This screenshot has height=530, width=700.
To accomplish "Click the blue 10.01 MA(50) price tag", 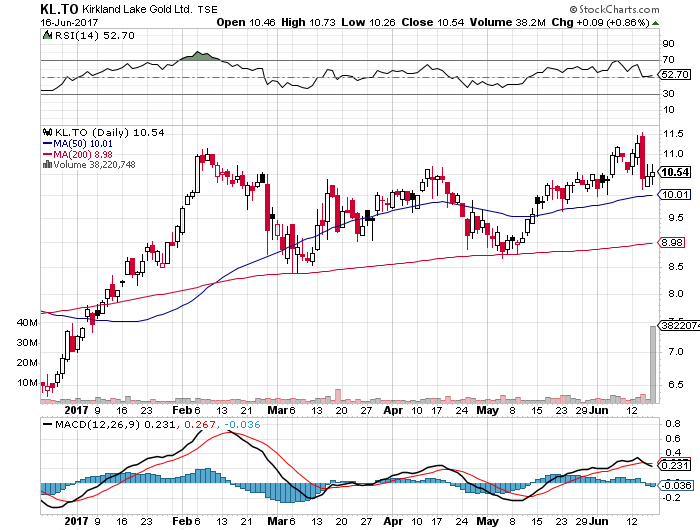I will (x=675, y=195).
